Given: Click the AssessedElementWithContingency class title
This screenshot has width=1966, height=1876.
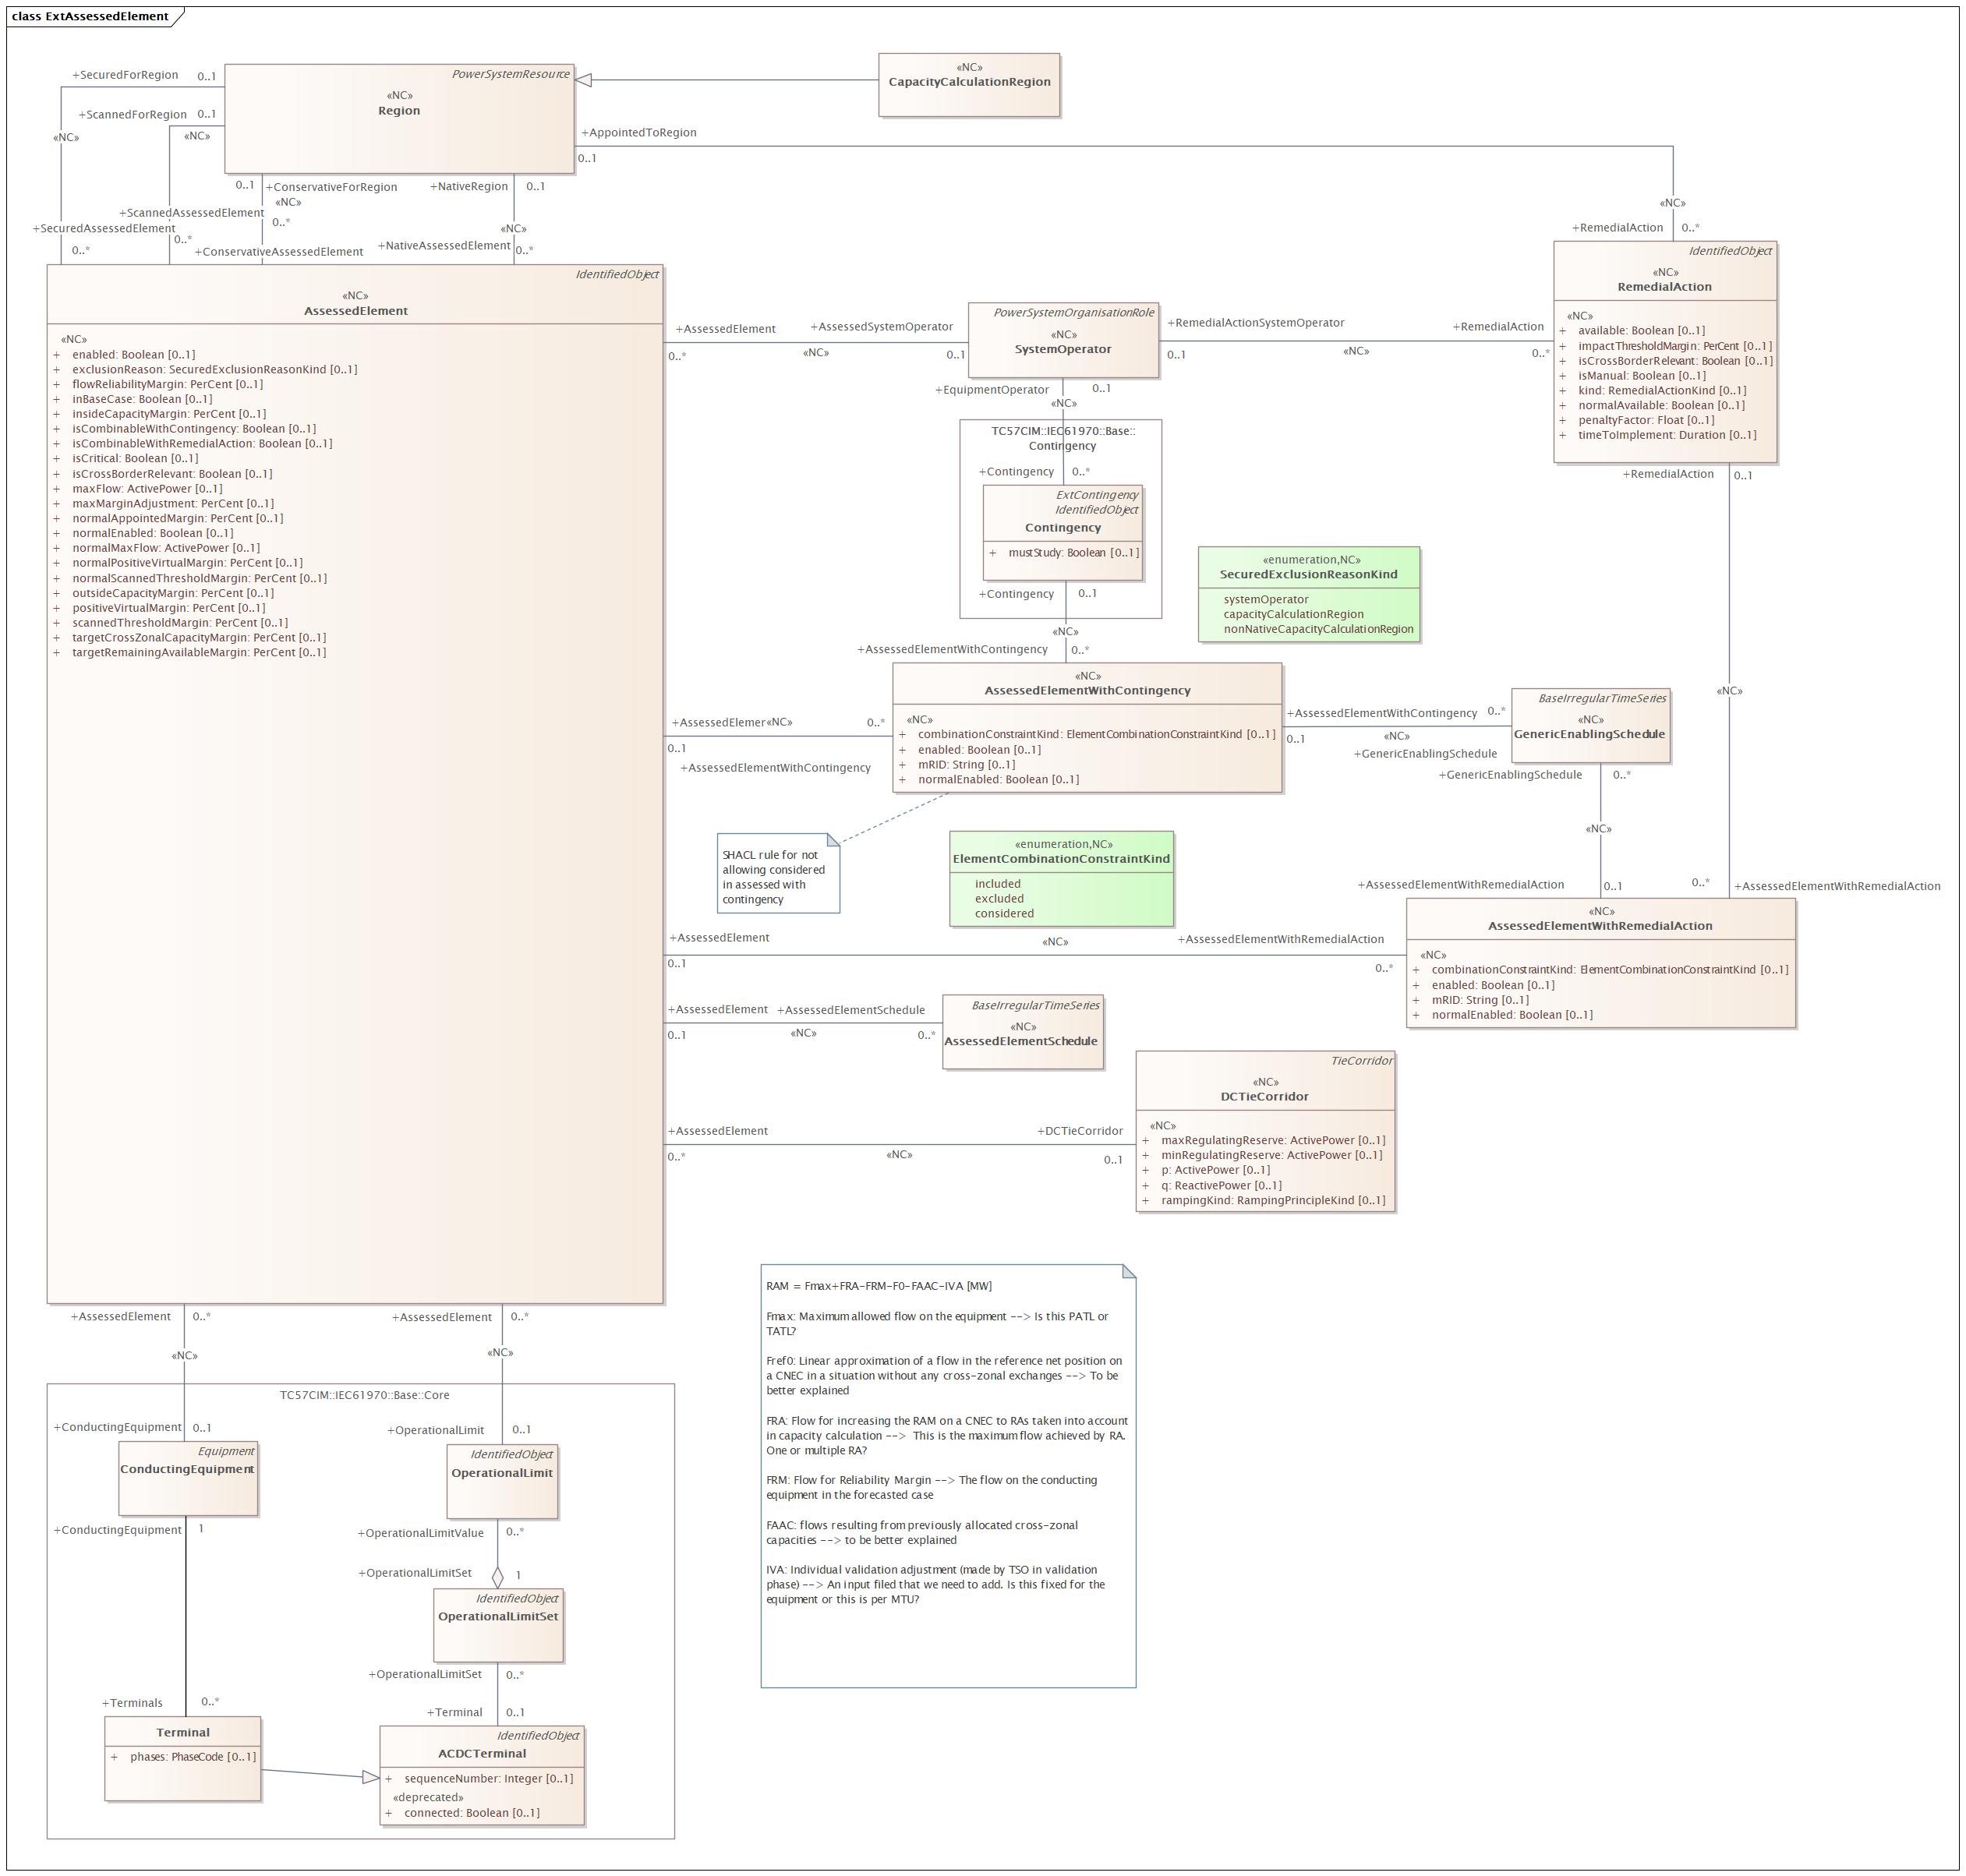Looking at the screenshot, I should [1087, 691].
